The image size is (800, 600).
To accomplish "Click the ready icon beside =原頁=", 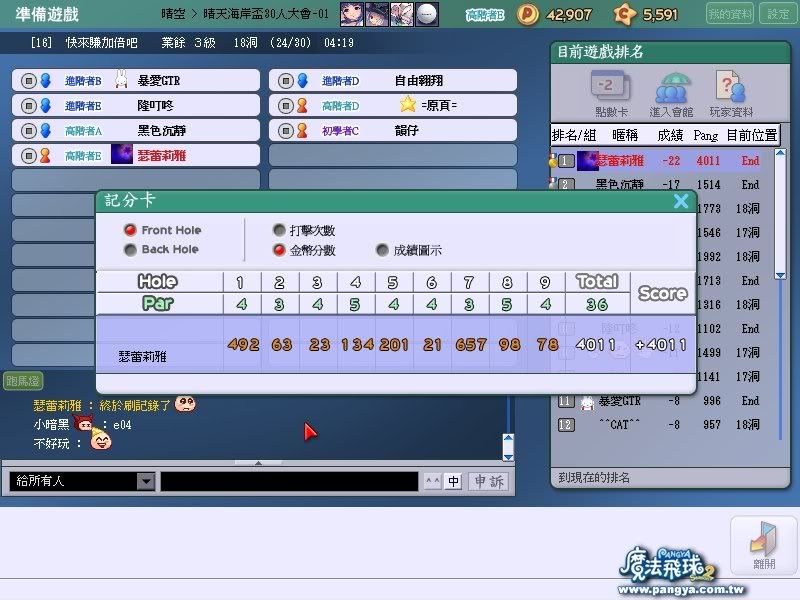I will pyautogui.click(x=286, y=106).
